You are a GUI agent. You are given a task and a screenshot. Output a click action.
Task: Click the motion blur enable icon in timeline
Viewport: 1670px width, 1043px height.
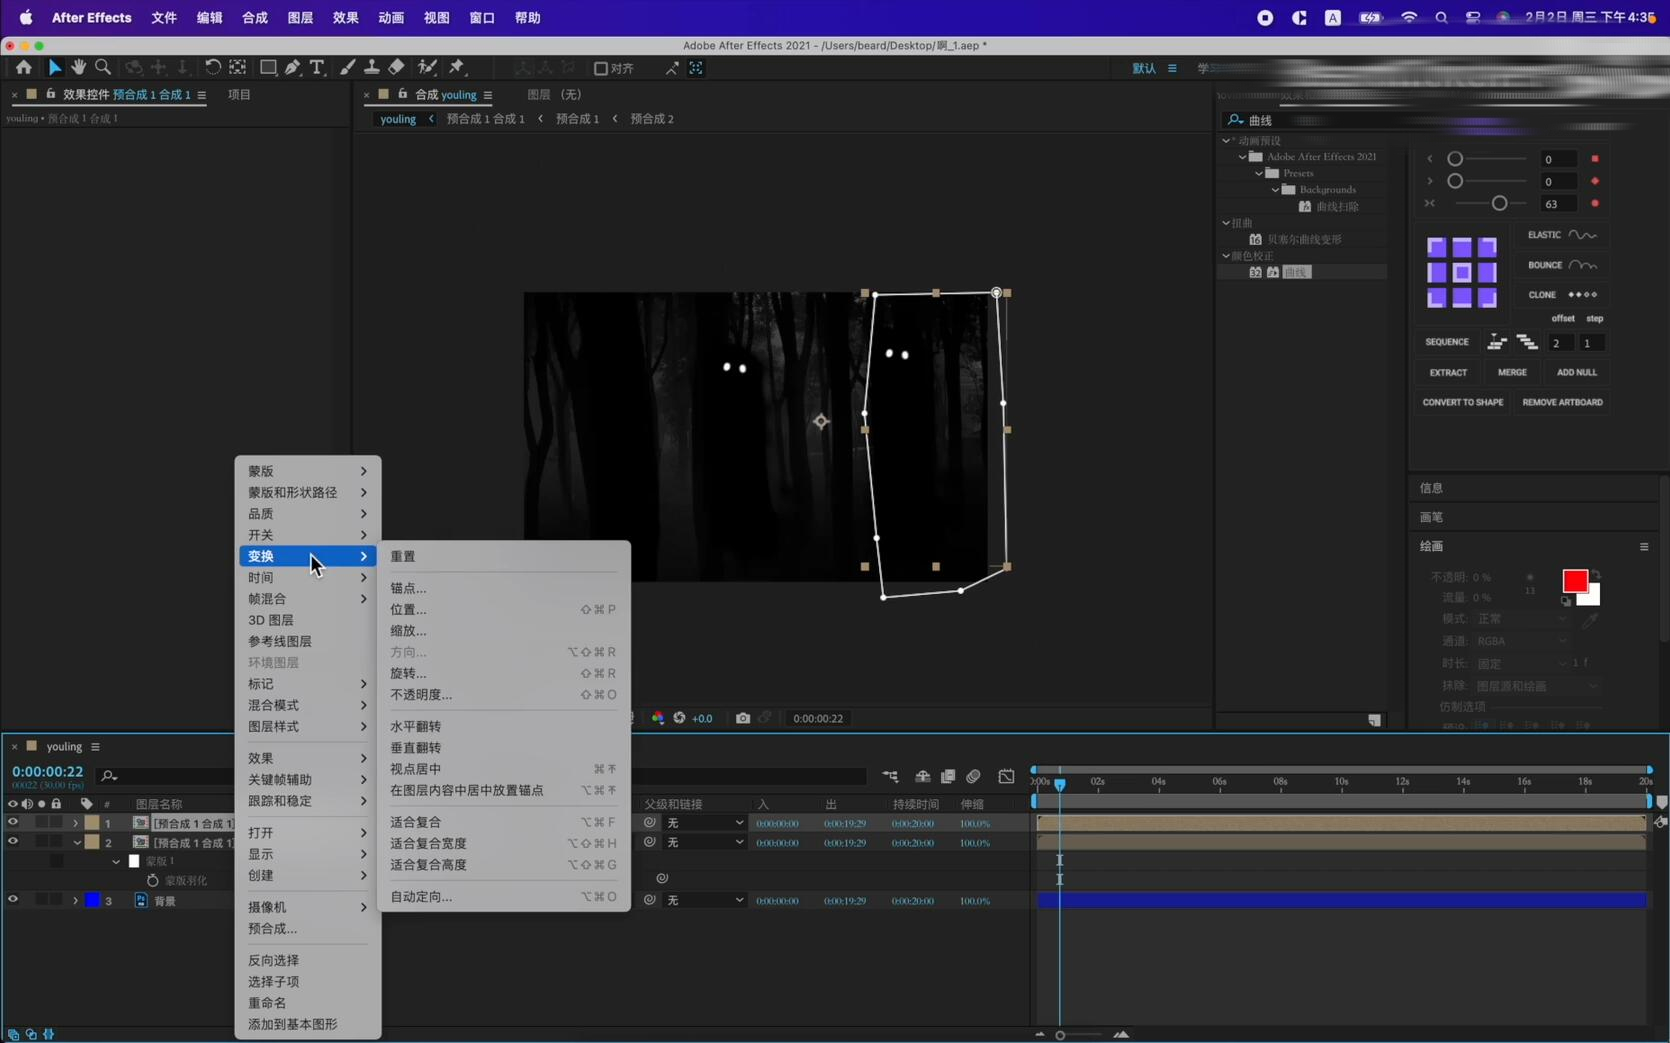point(973,776)
